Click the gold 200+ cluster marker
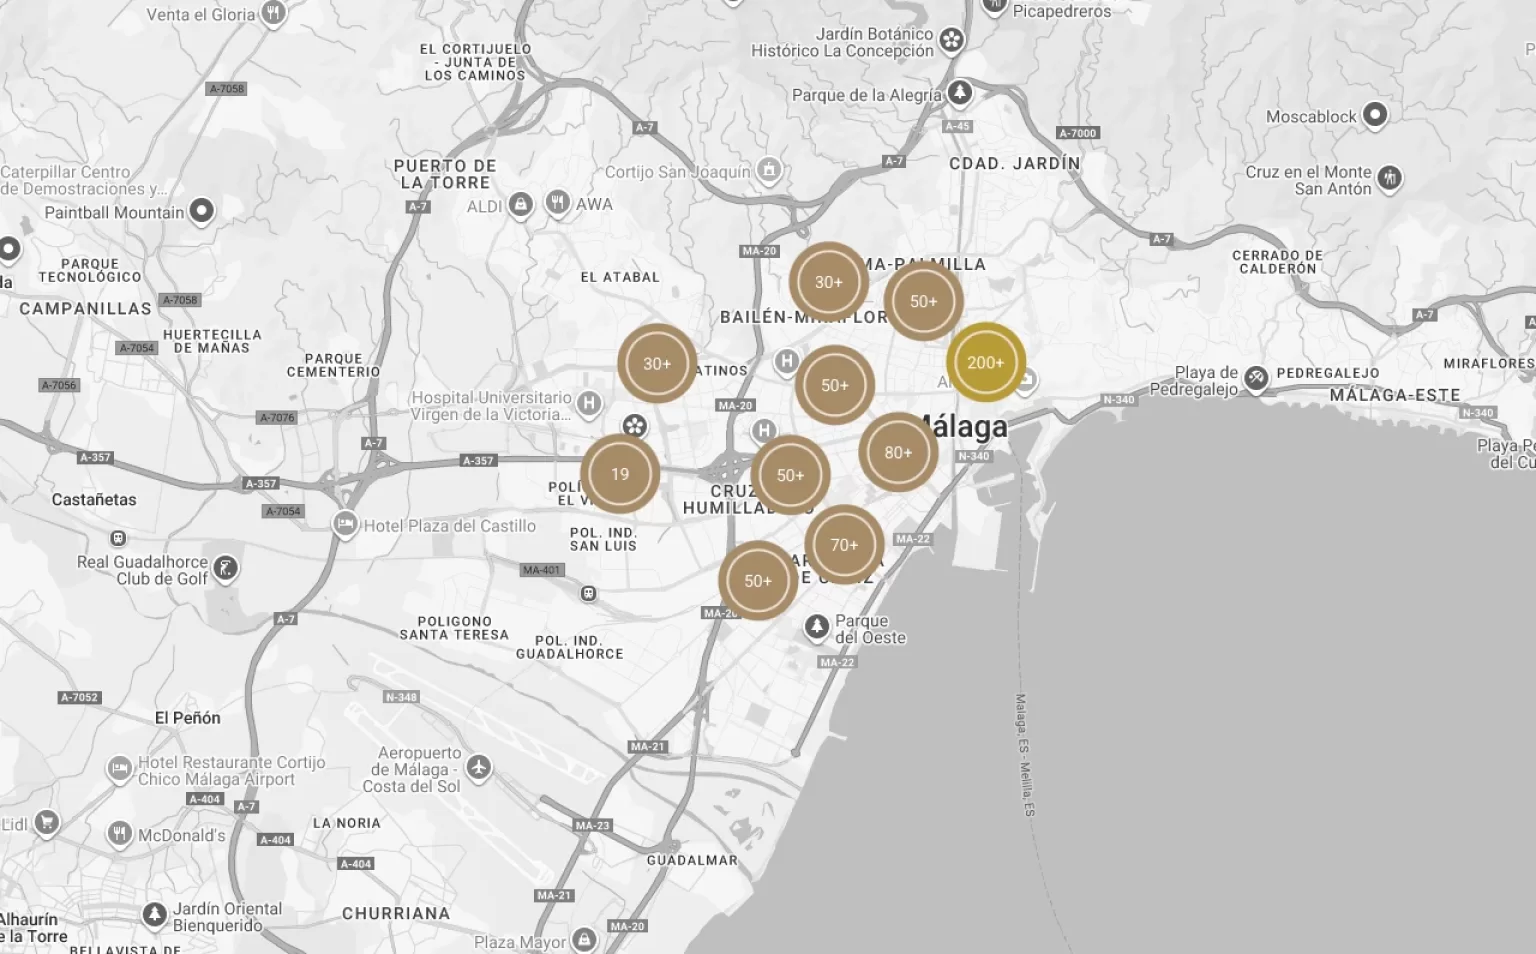Viewport: 1536px width, 954px height. tap(985, 363)
